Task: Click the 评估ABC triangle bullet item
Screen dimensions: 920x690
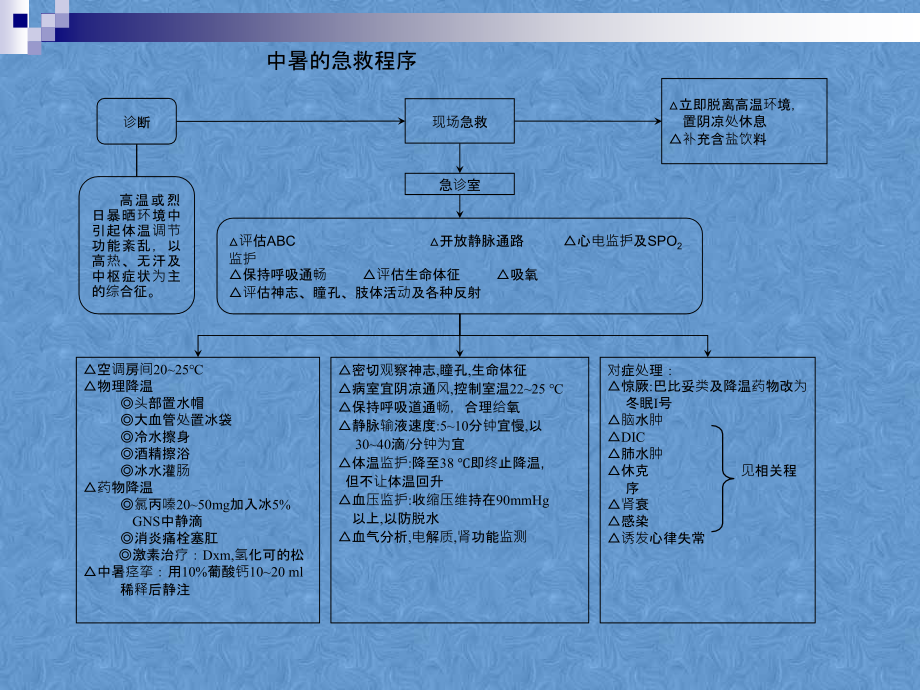Action: [x=262, y=241]
